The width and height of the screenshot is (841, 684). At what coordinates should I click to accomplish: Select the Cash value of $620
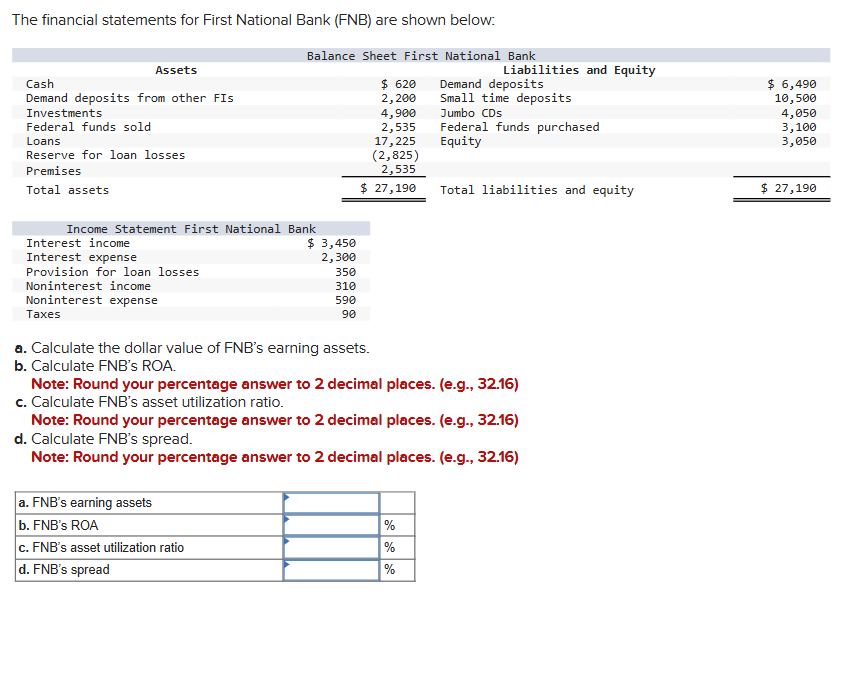pyautogui.click(x=396, y=83)
